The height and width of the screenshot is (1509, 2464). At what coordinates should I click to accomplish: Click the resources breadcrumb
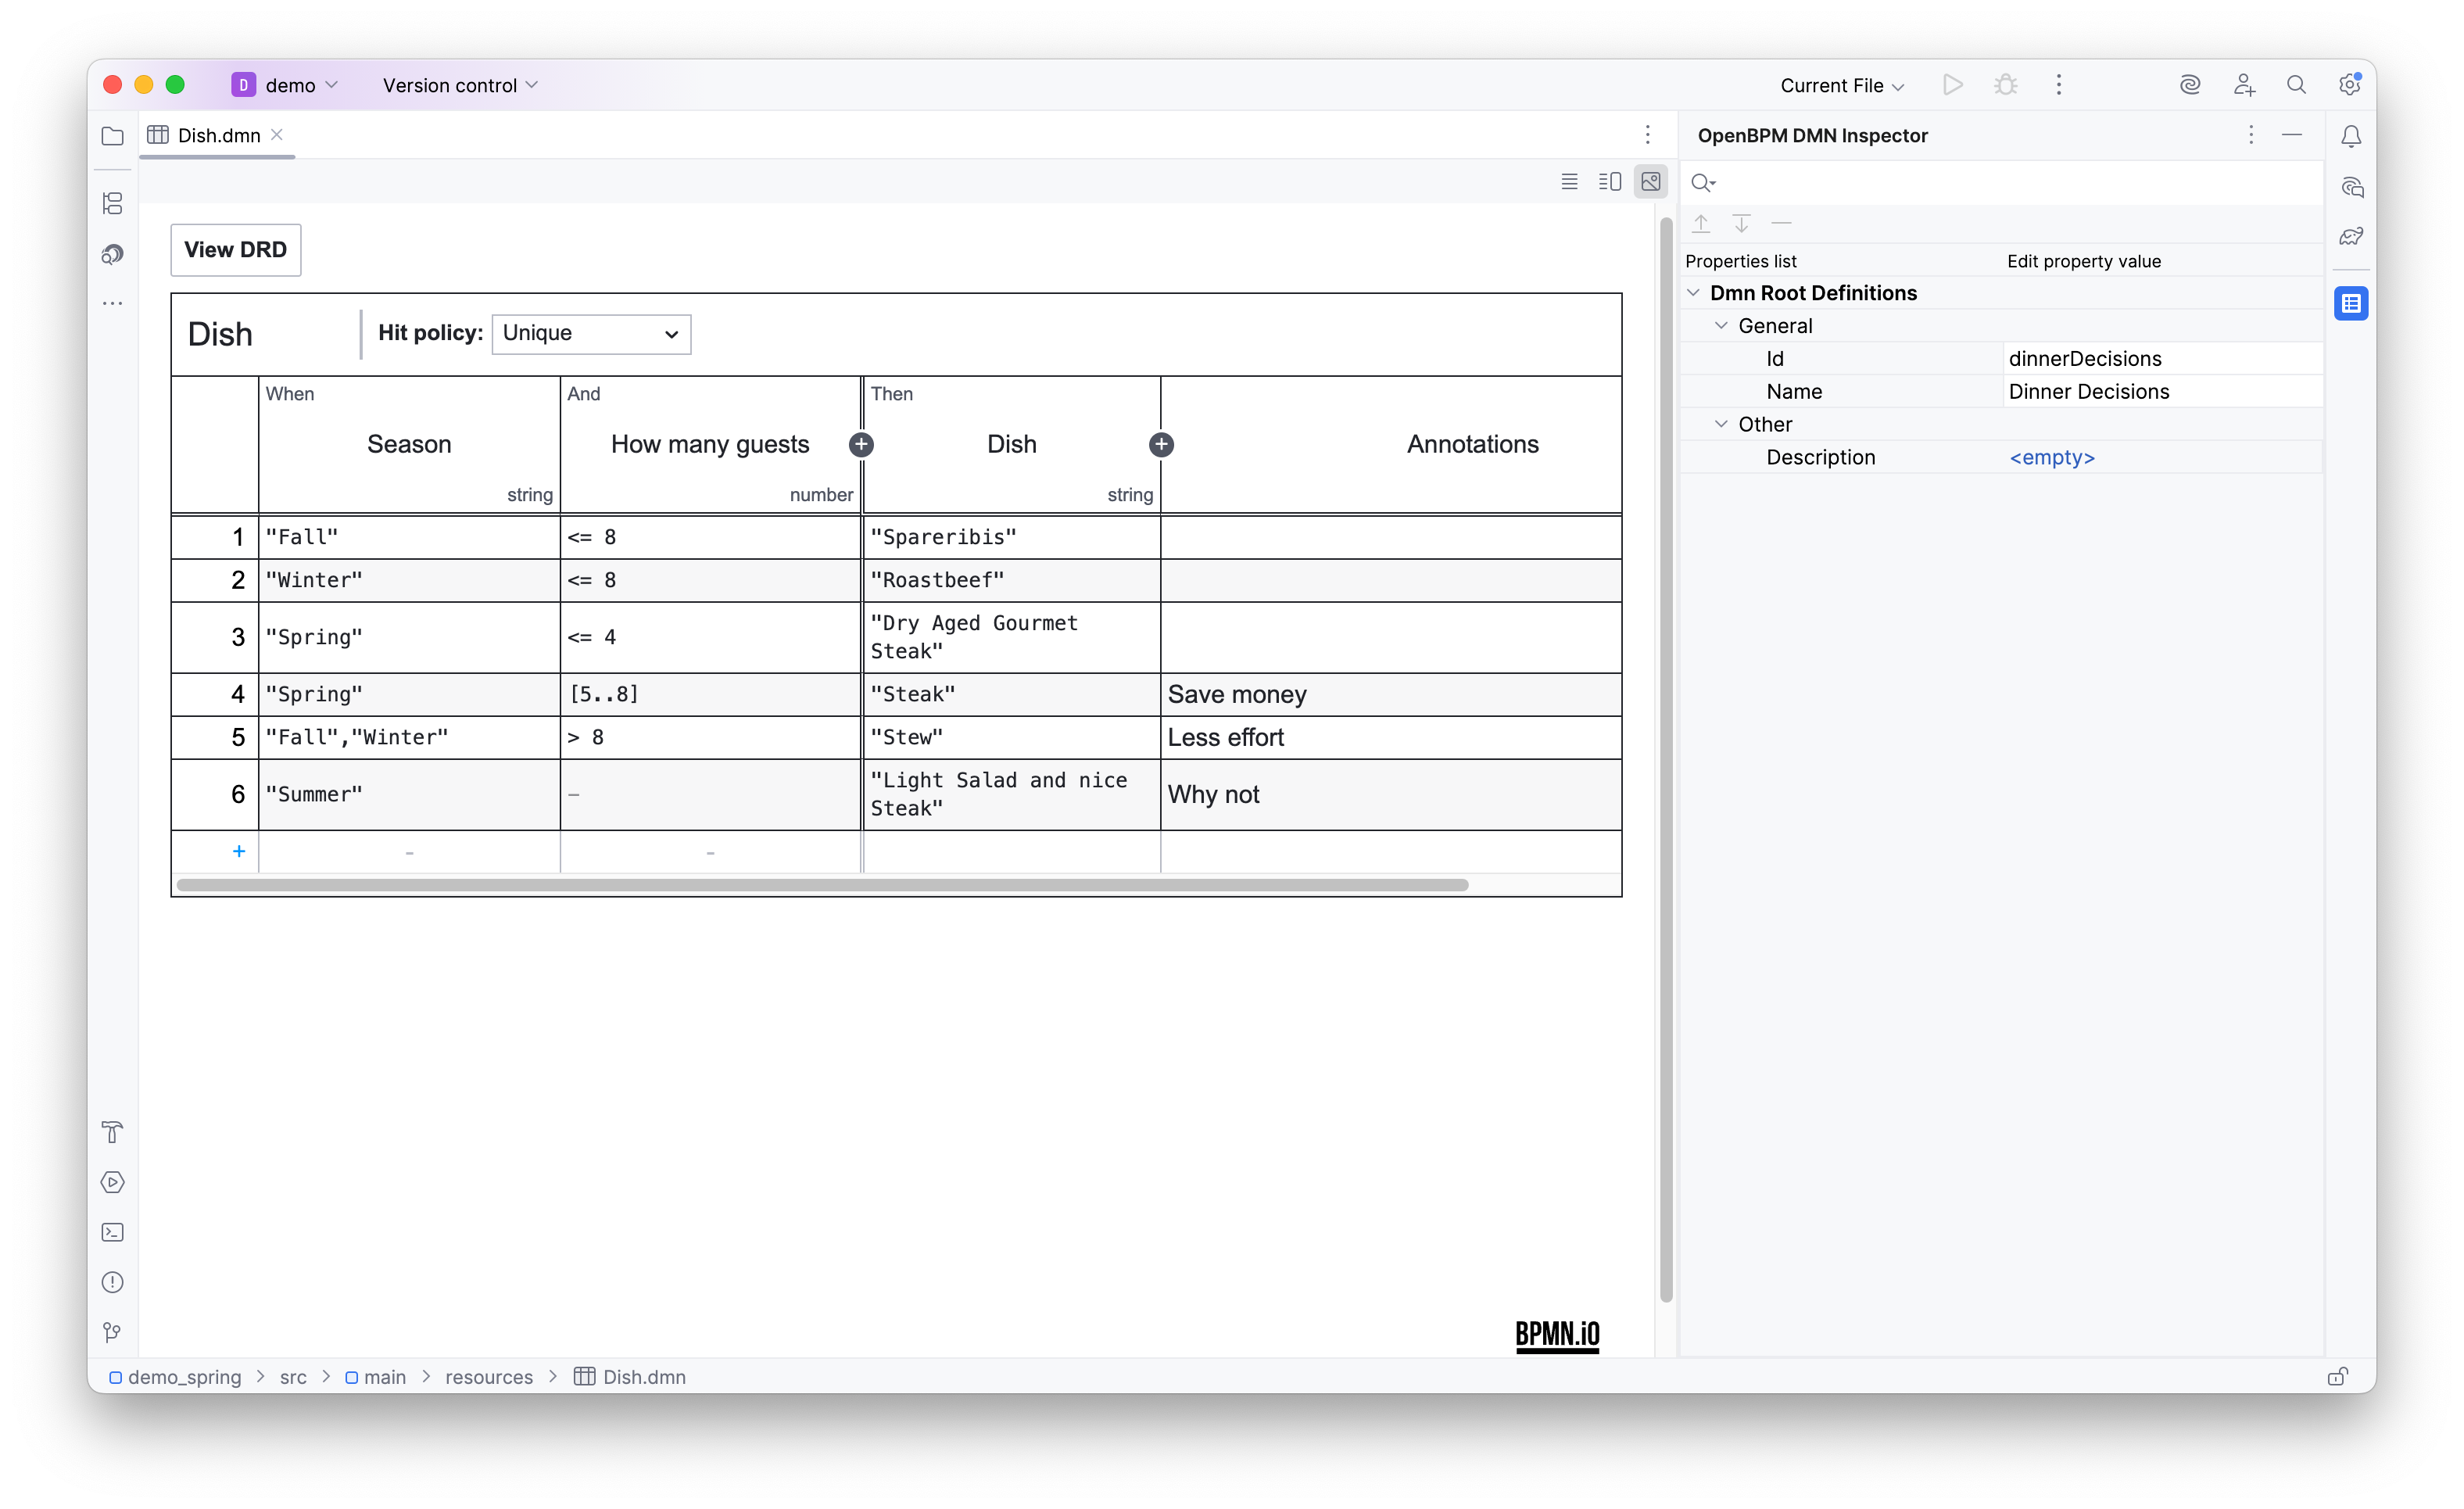(489, 1377)
